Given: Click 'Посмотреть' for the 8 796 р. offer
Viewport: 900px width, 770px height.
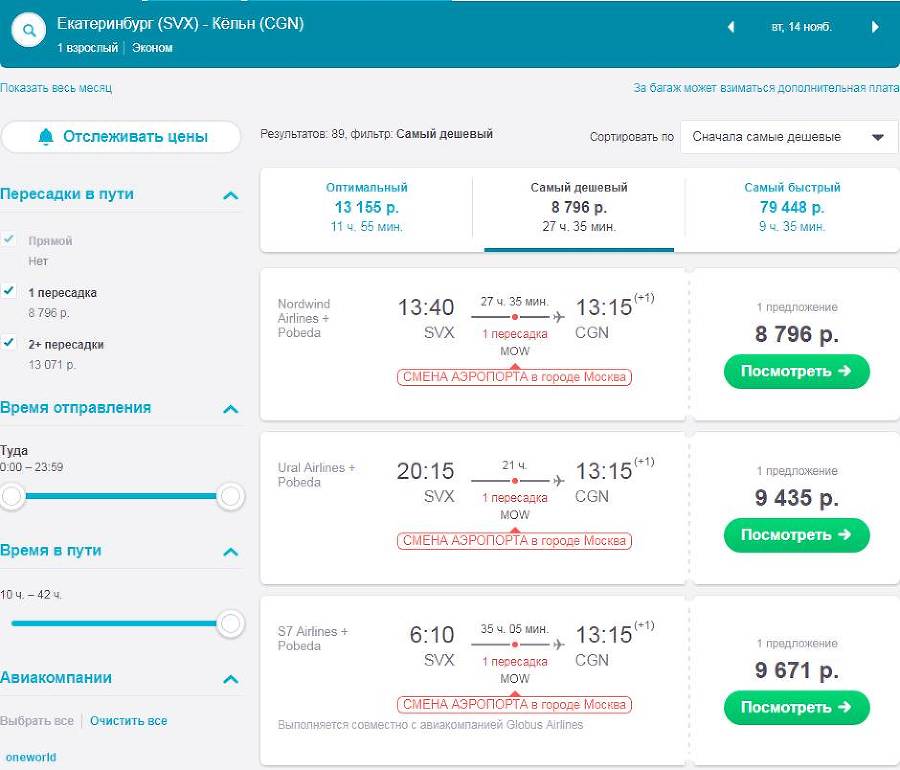Looking at the screenshot, I should [x=796, y=371].
